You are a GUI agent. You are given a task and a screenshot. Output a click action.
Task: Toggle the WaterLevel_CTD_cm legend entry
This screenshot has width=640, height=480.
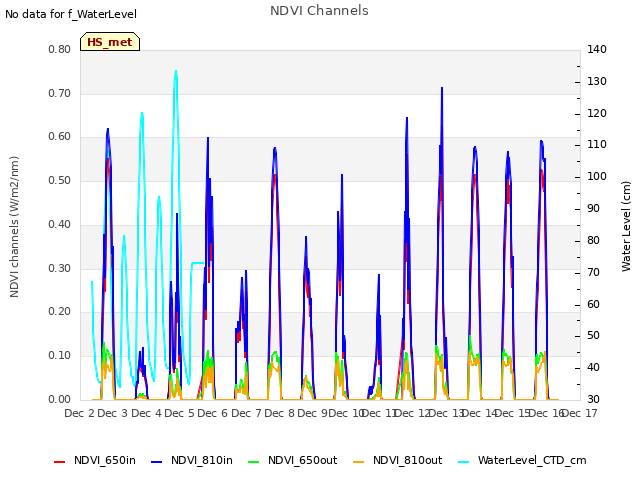[x=522, y=460]
